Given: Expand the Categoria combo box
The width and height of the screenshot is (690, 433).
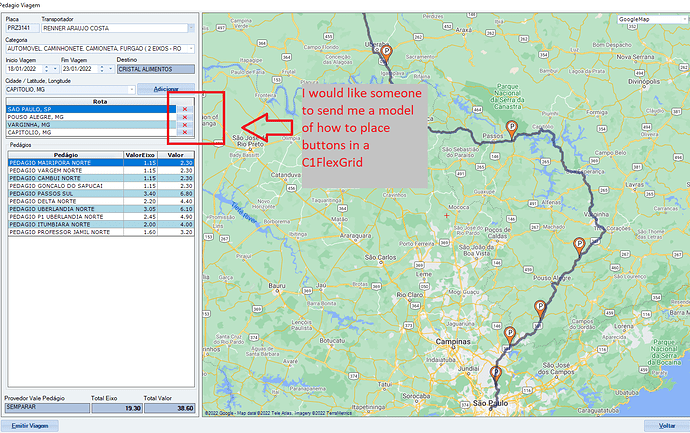Looking at the screenshot, I should (191, 48).
